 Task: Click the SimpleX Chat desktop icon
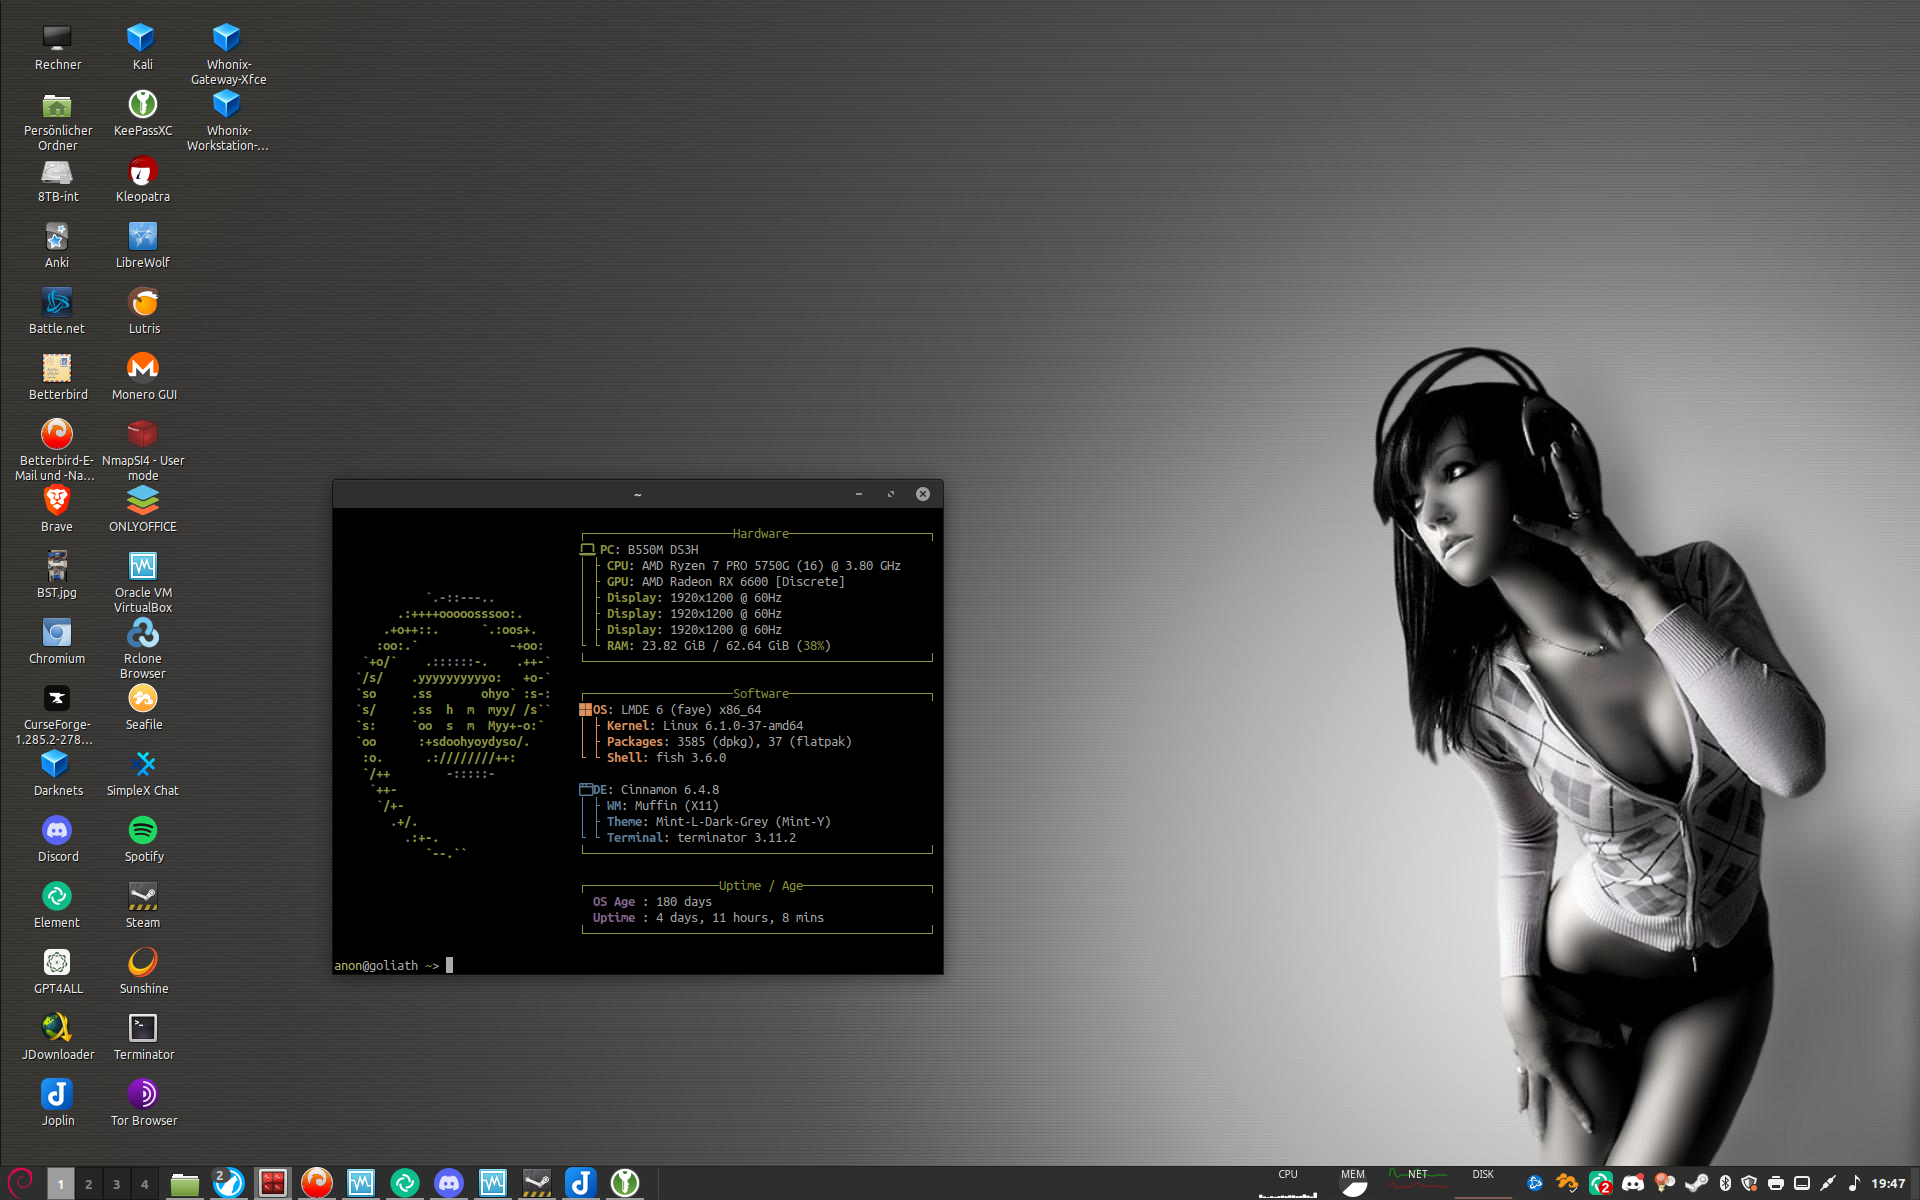(x=142, y=764)
